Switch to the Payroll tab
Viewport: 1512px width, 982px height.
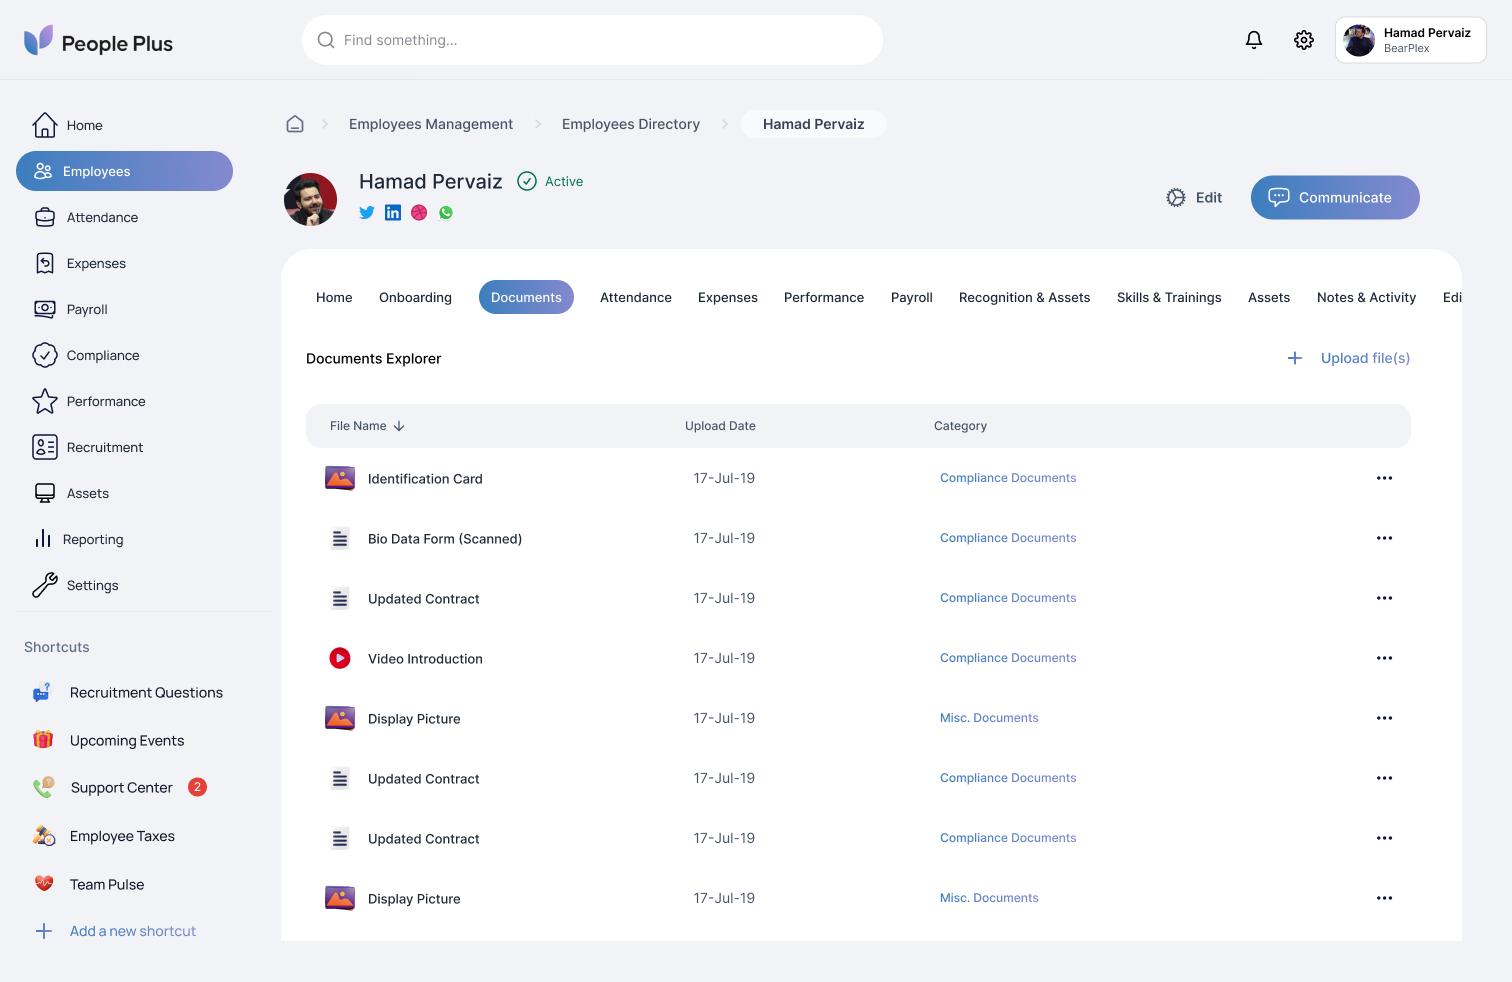[911, 297]
